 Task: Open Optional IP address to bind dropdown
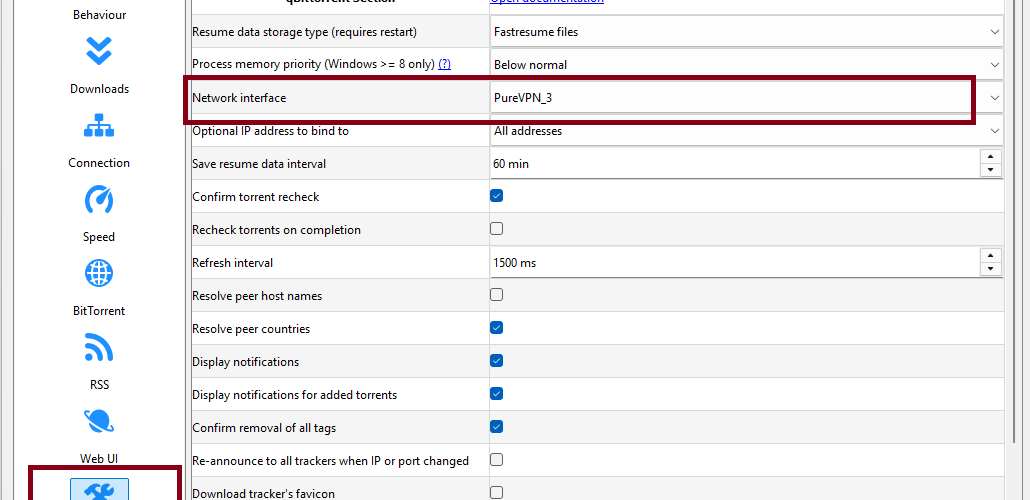(746, 131)
